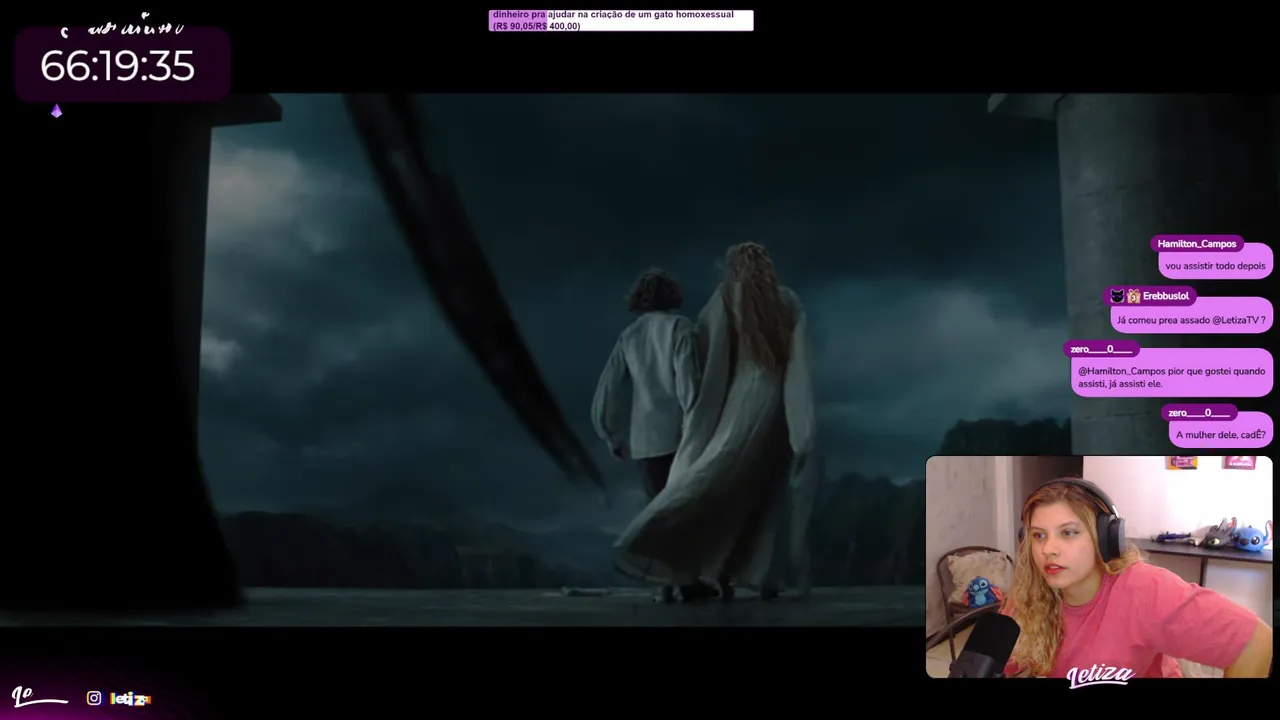
Task: Click the Letiza signature logo on webcam
Action: click(1099, 676)
